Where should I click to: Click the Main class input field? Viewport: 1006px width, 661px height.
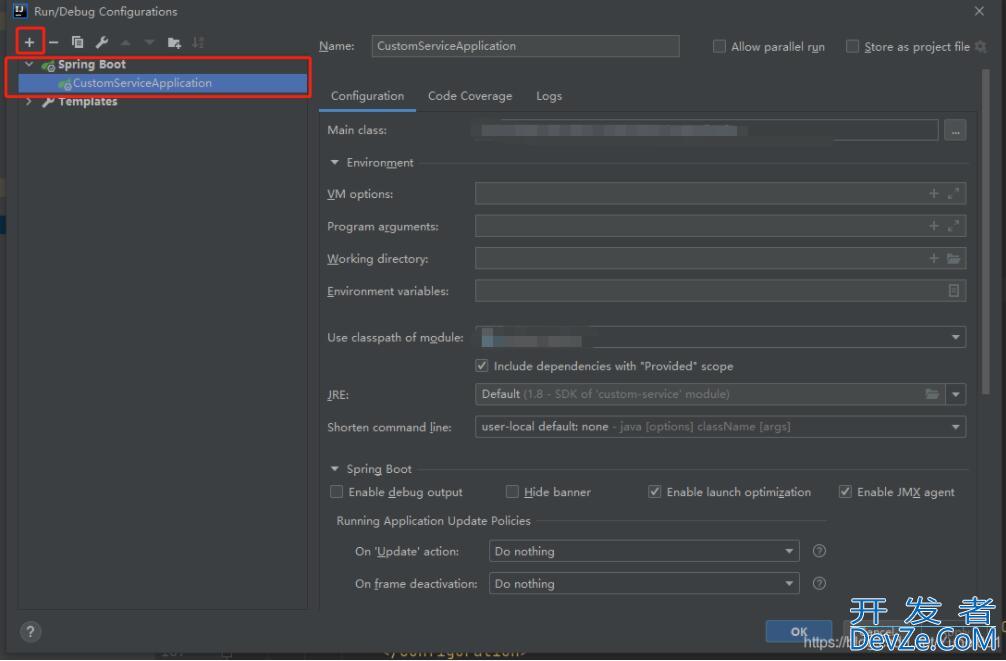706,130
